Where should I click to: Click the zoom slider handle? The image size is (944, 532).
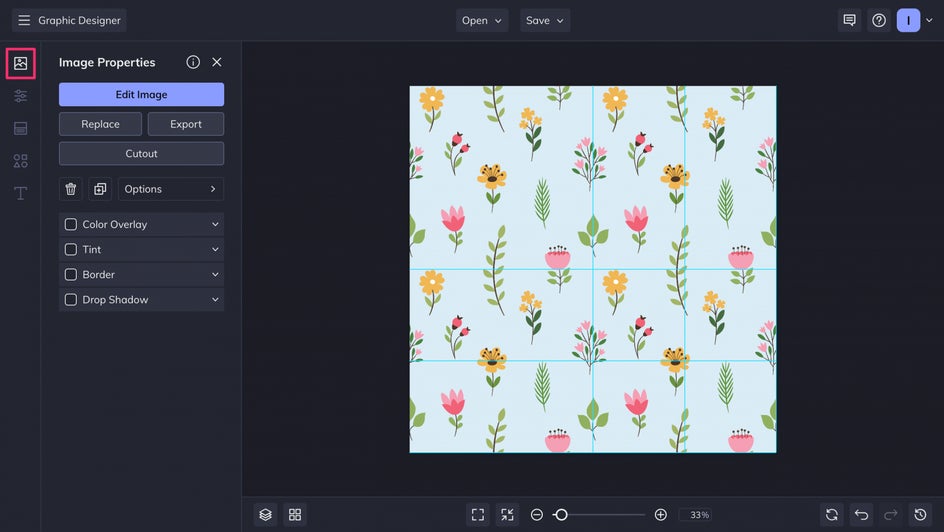pos(561,514)
